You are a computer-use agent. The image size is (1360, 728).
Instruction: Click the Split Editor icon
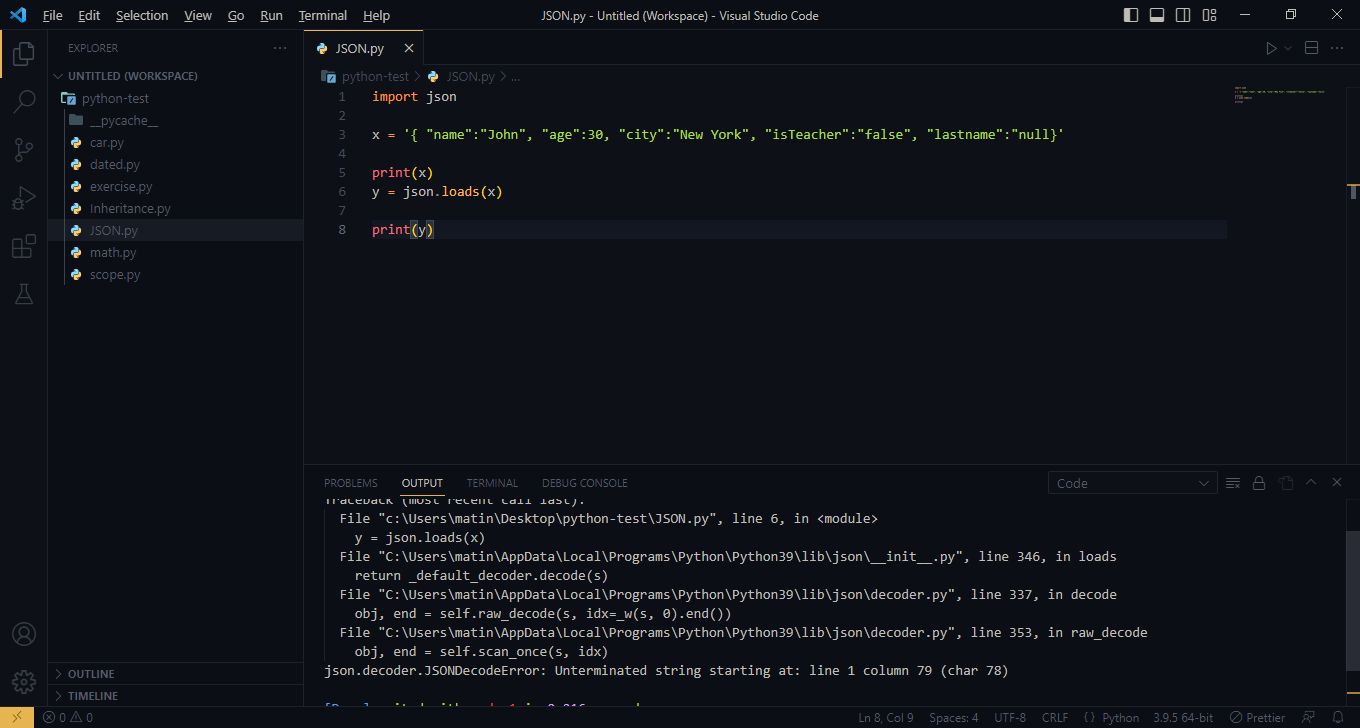(1311, 48)
